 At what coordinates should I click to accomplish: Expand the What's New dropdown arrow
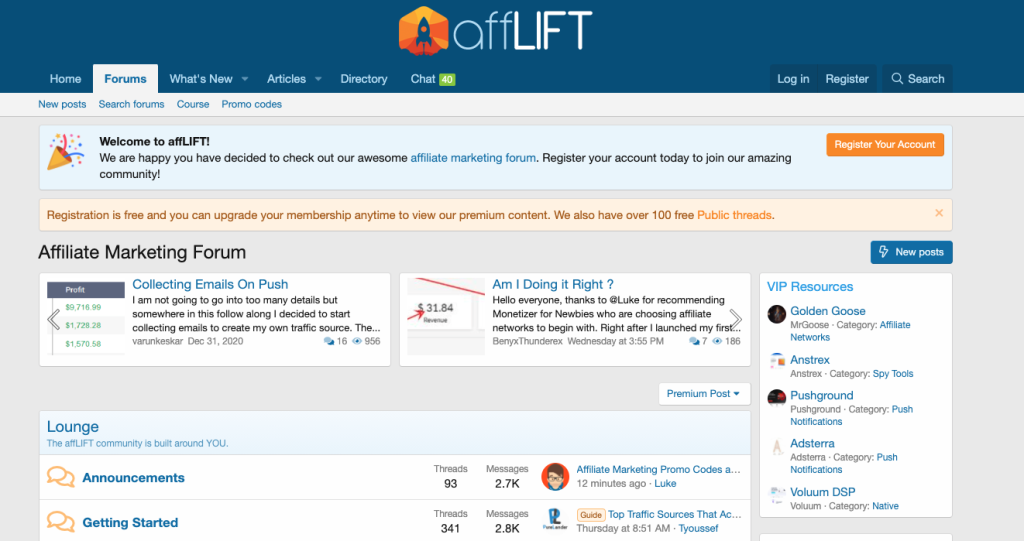point(245,79)
